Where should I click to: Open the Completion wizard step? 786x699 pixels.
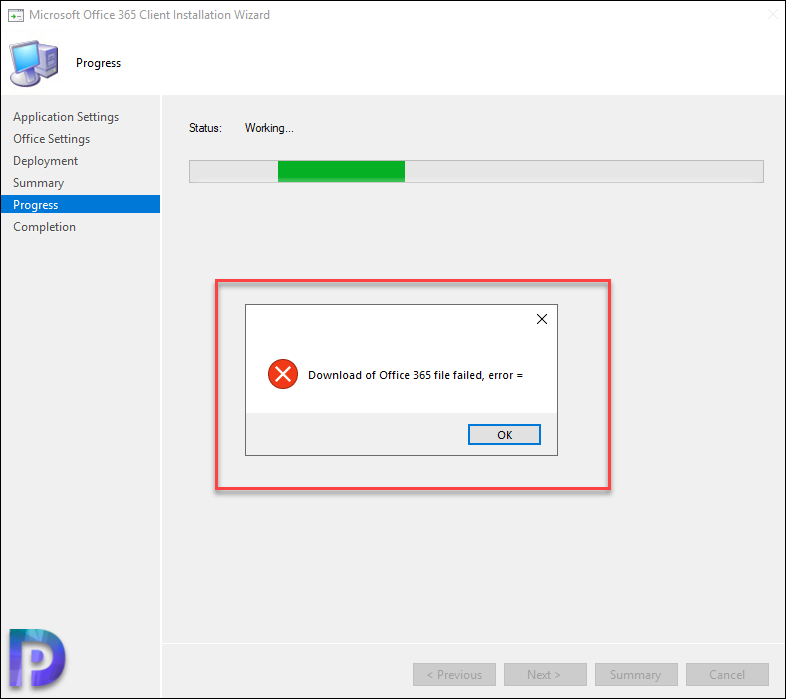(x=45, y=227)
